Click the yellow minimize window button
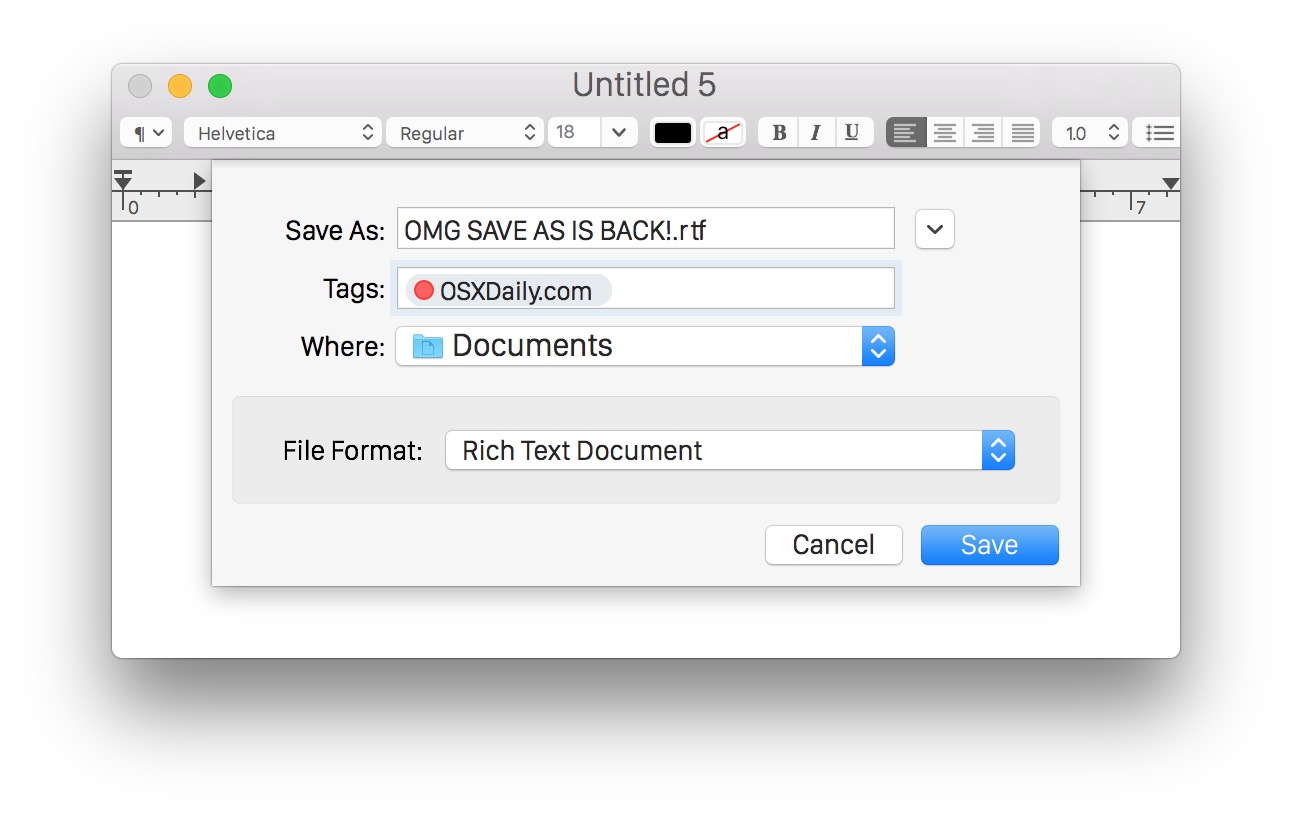 180,86
